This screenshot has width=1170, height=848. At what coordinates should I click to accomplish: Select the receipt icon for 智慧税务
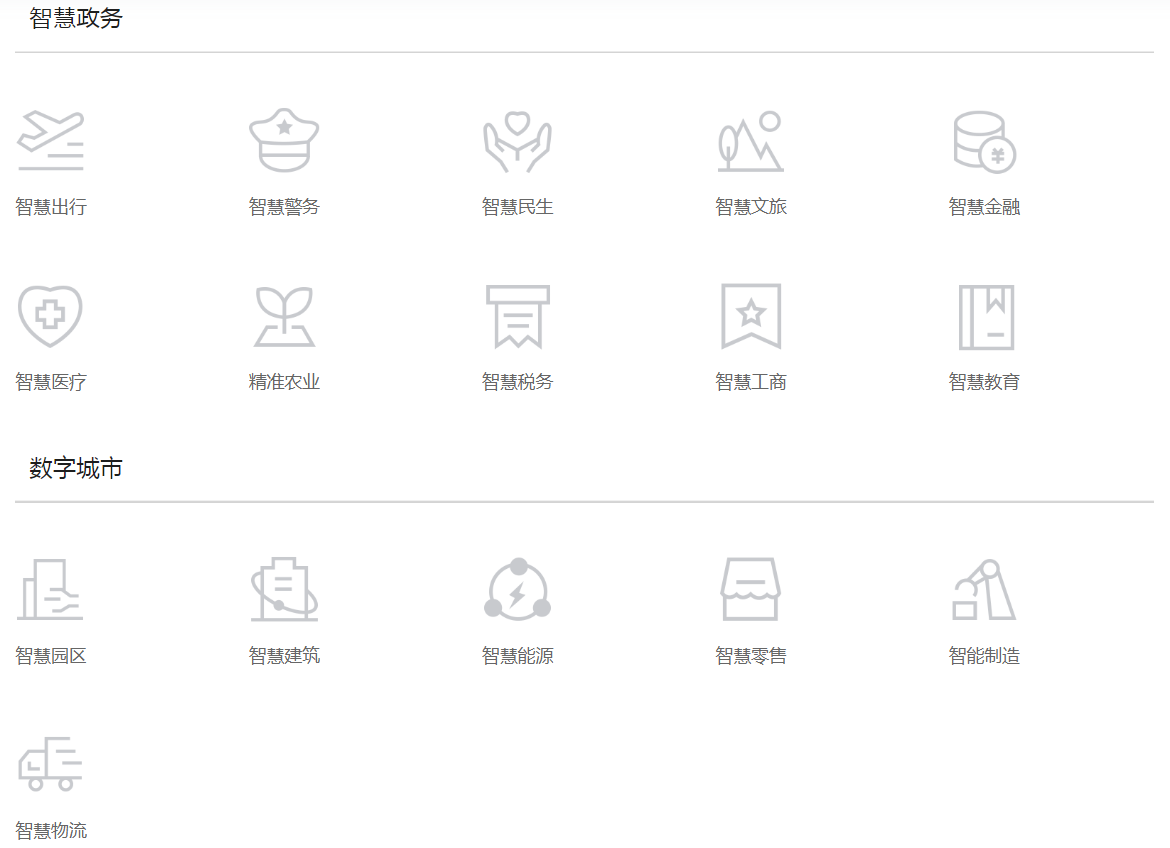tap(517, 316)
